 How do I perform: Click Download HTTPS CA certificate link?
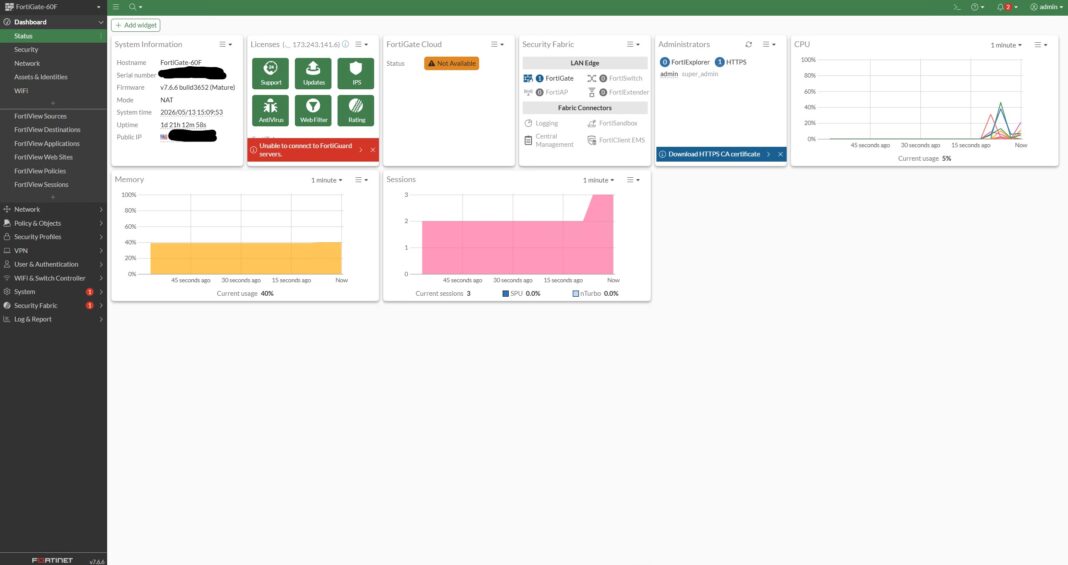(x=714, y=155)
